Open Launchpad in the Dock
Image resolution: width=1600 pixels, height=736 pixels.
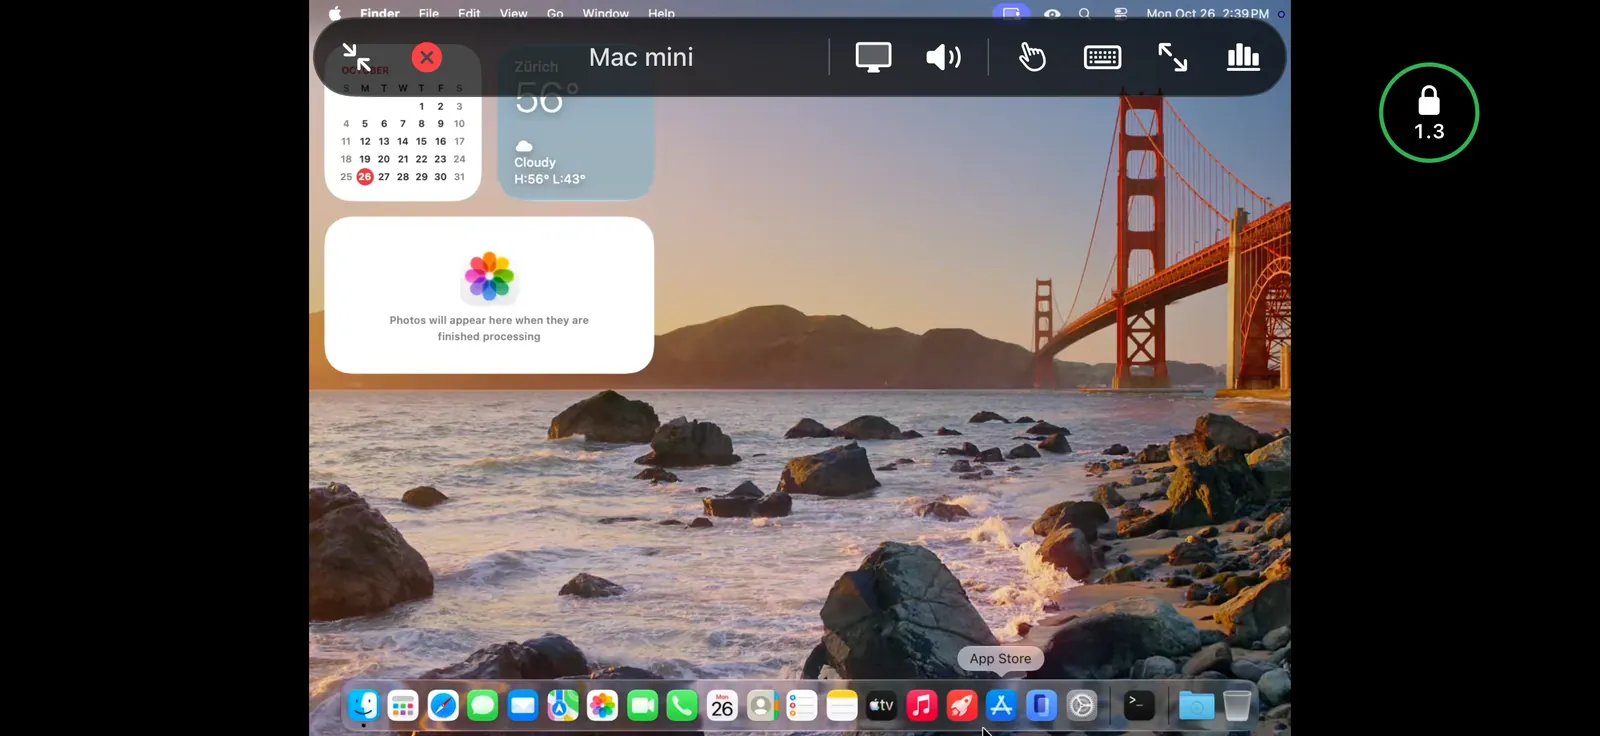403,706
